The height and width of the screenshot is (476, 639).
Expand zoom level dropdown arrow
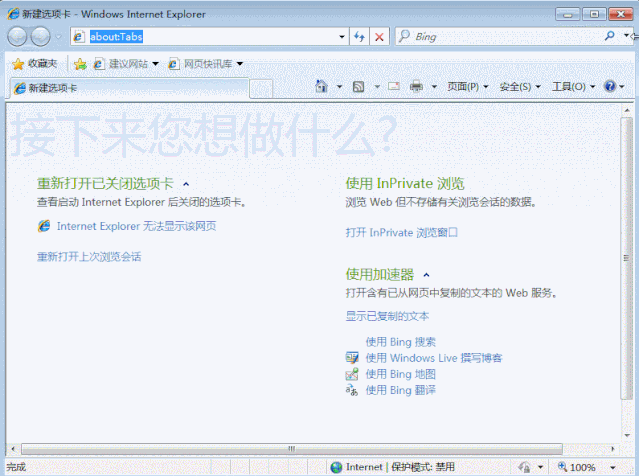pyautogui.click(x=613, y=467)
